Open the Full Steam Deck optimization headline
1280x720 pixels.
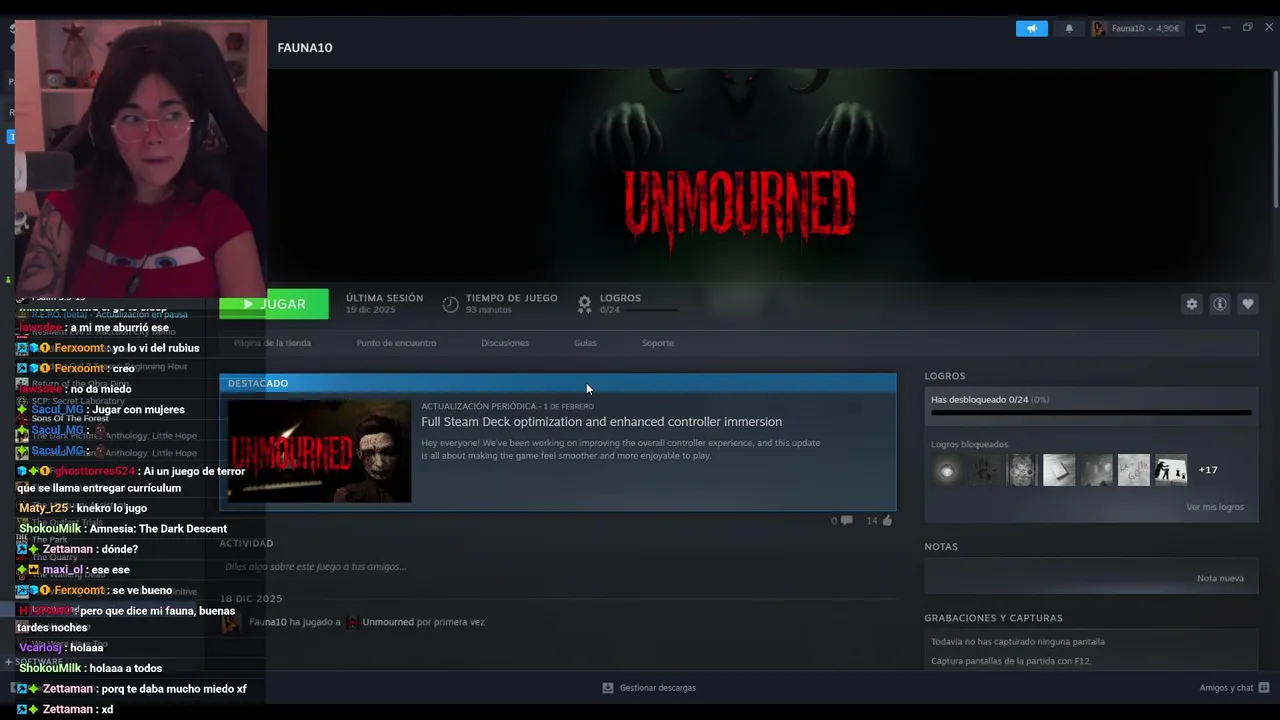point(601,422)
